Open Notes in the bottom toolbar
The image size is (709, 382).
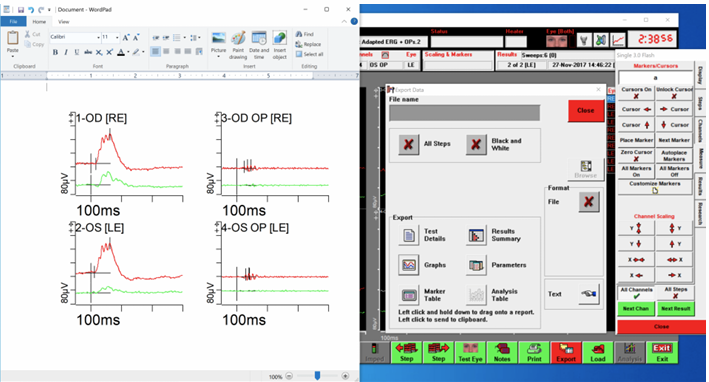click(502, 353)
